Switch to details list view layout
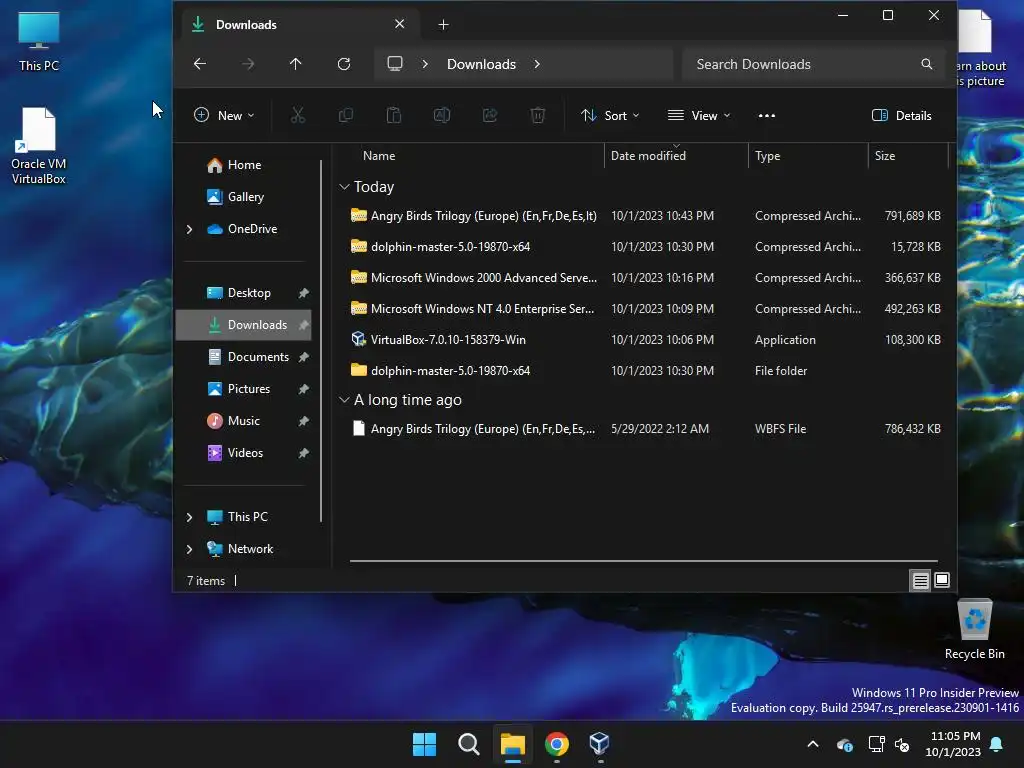 (920, 580)
